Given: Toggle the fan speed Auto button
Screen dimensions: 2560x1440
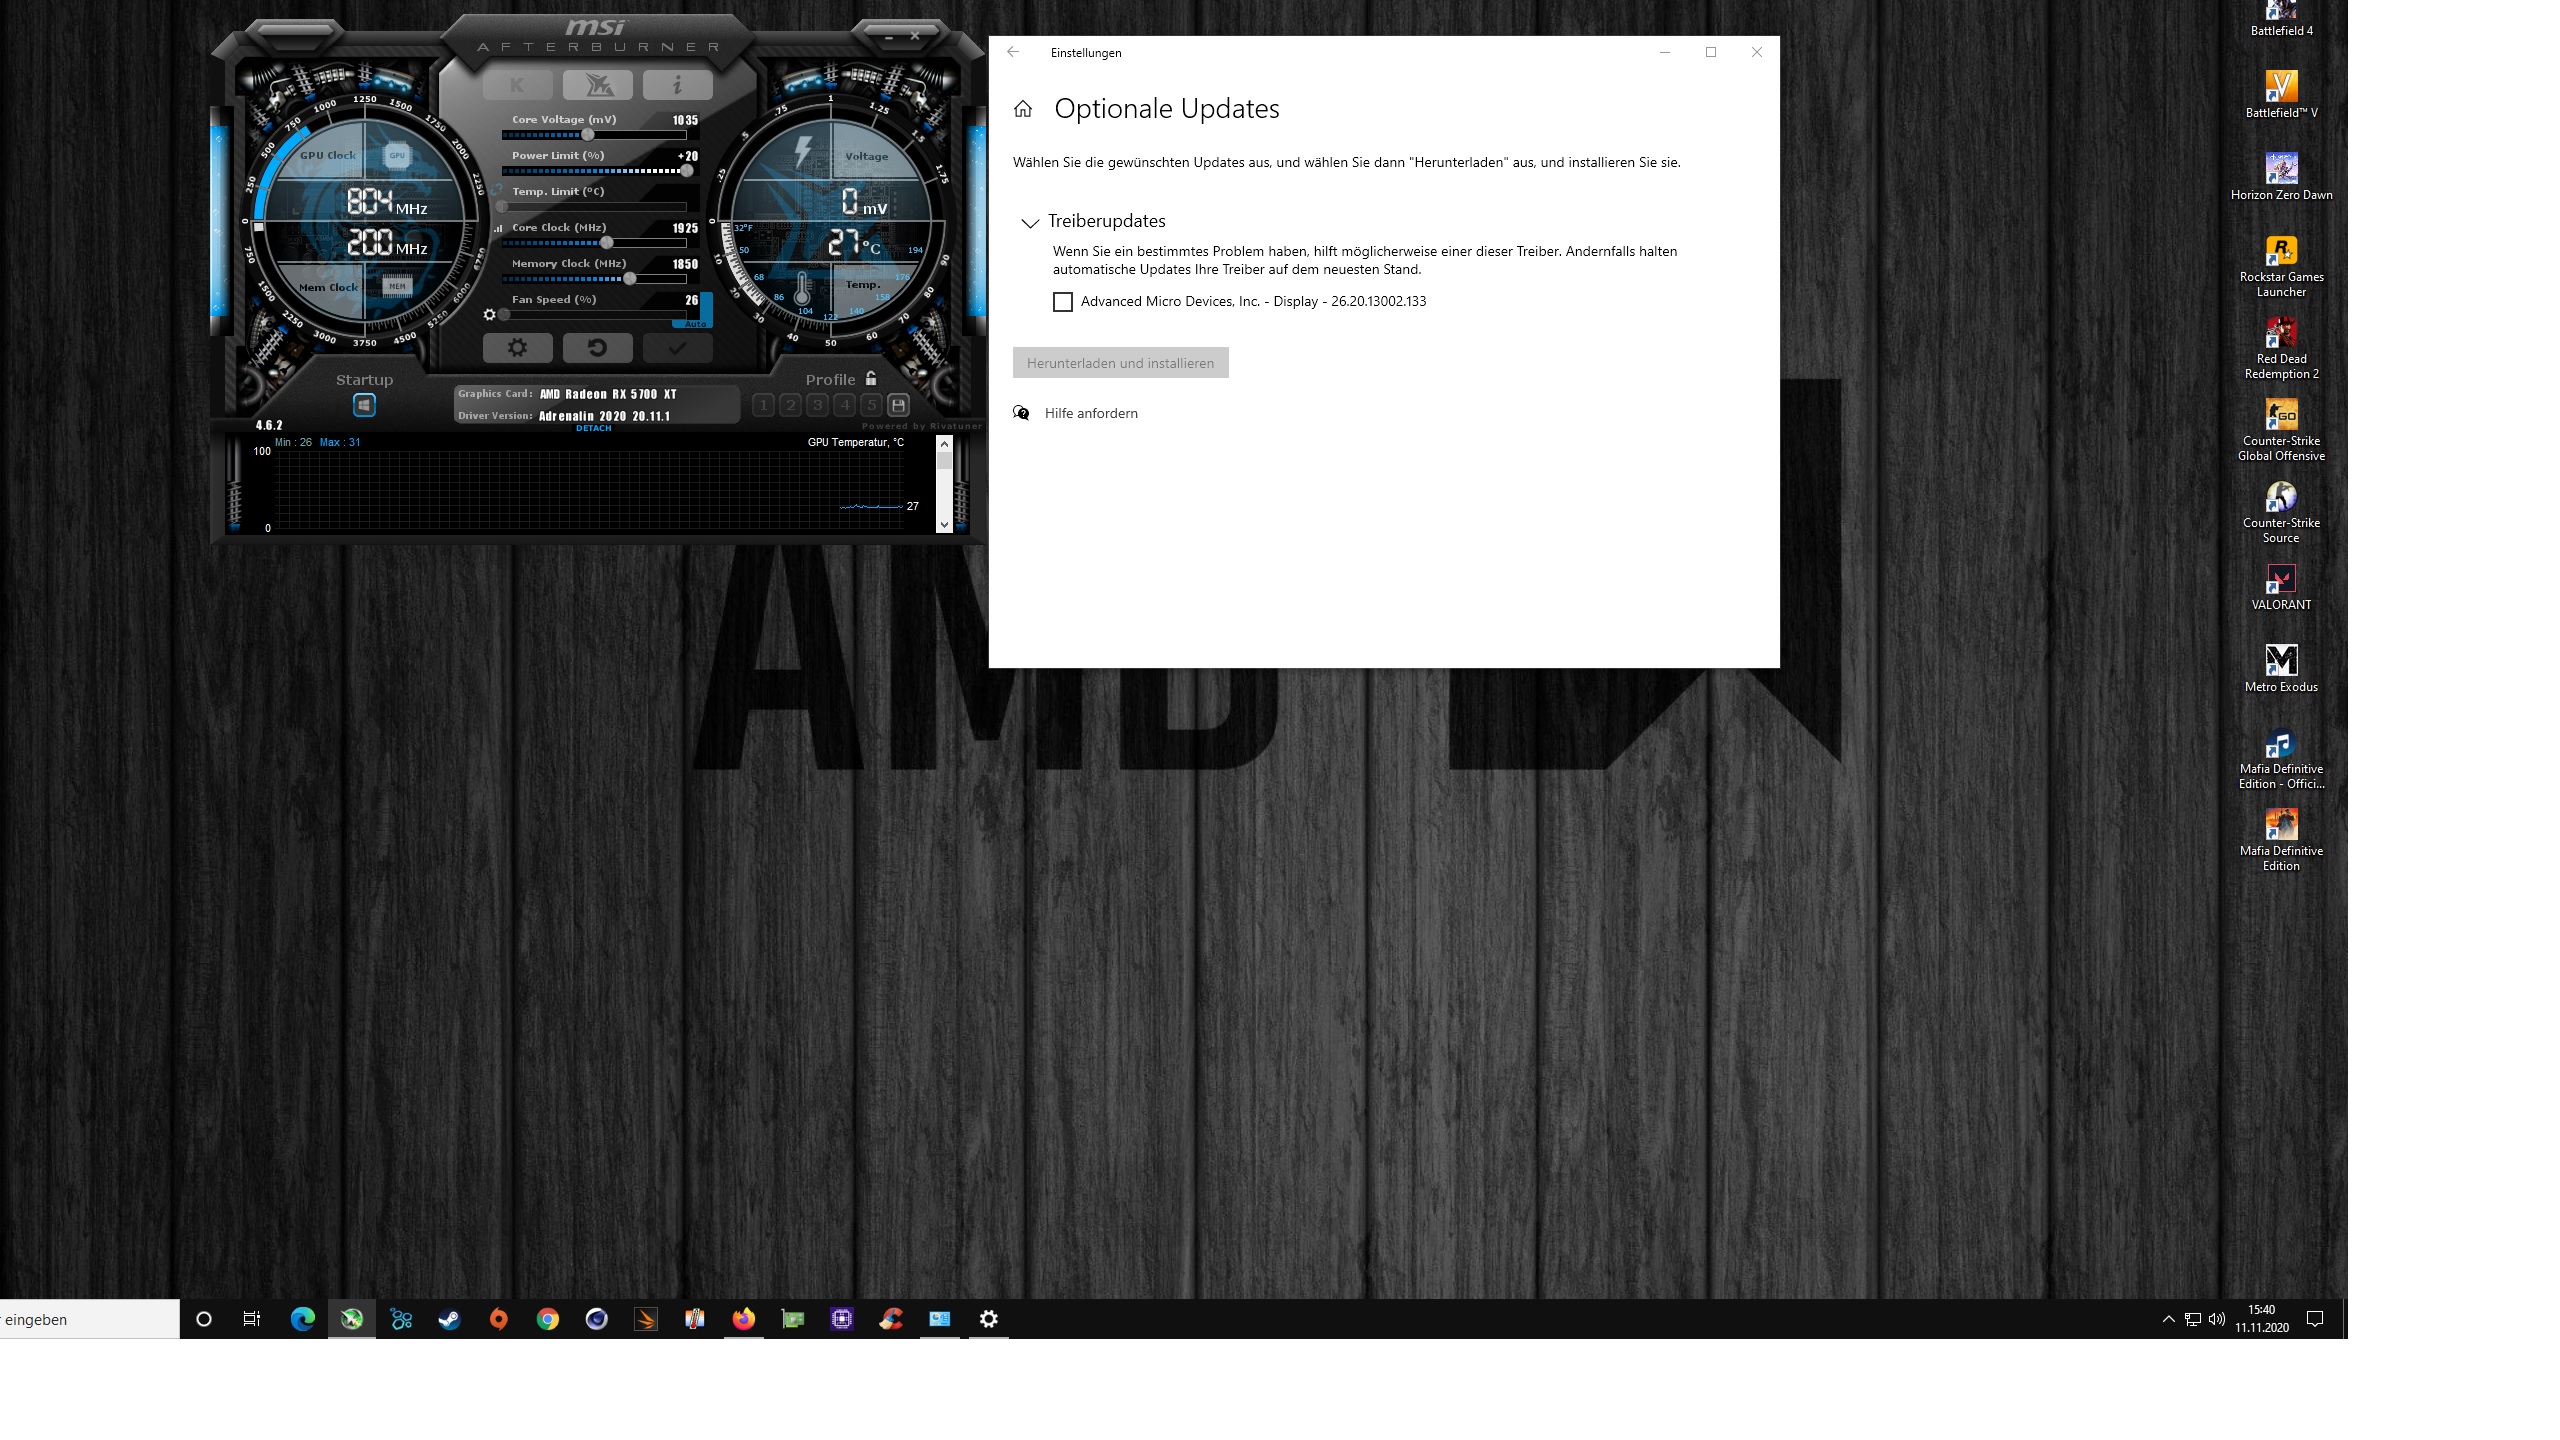Looking at the screenshot, I should tap(696, 324).
